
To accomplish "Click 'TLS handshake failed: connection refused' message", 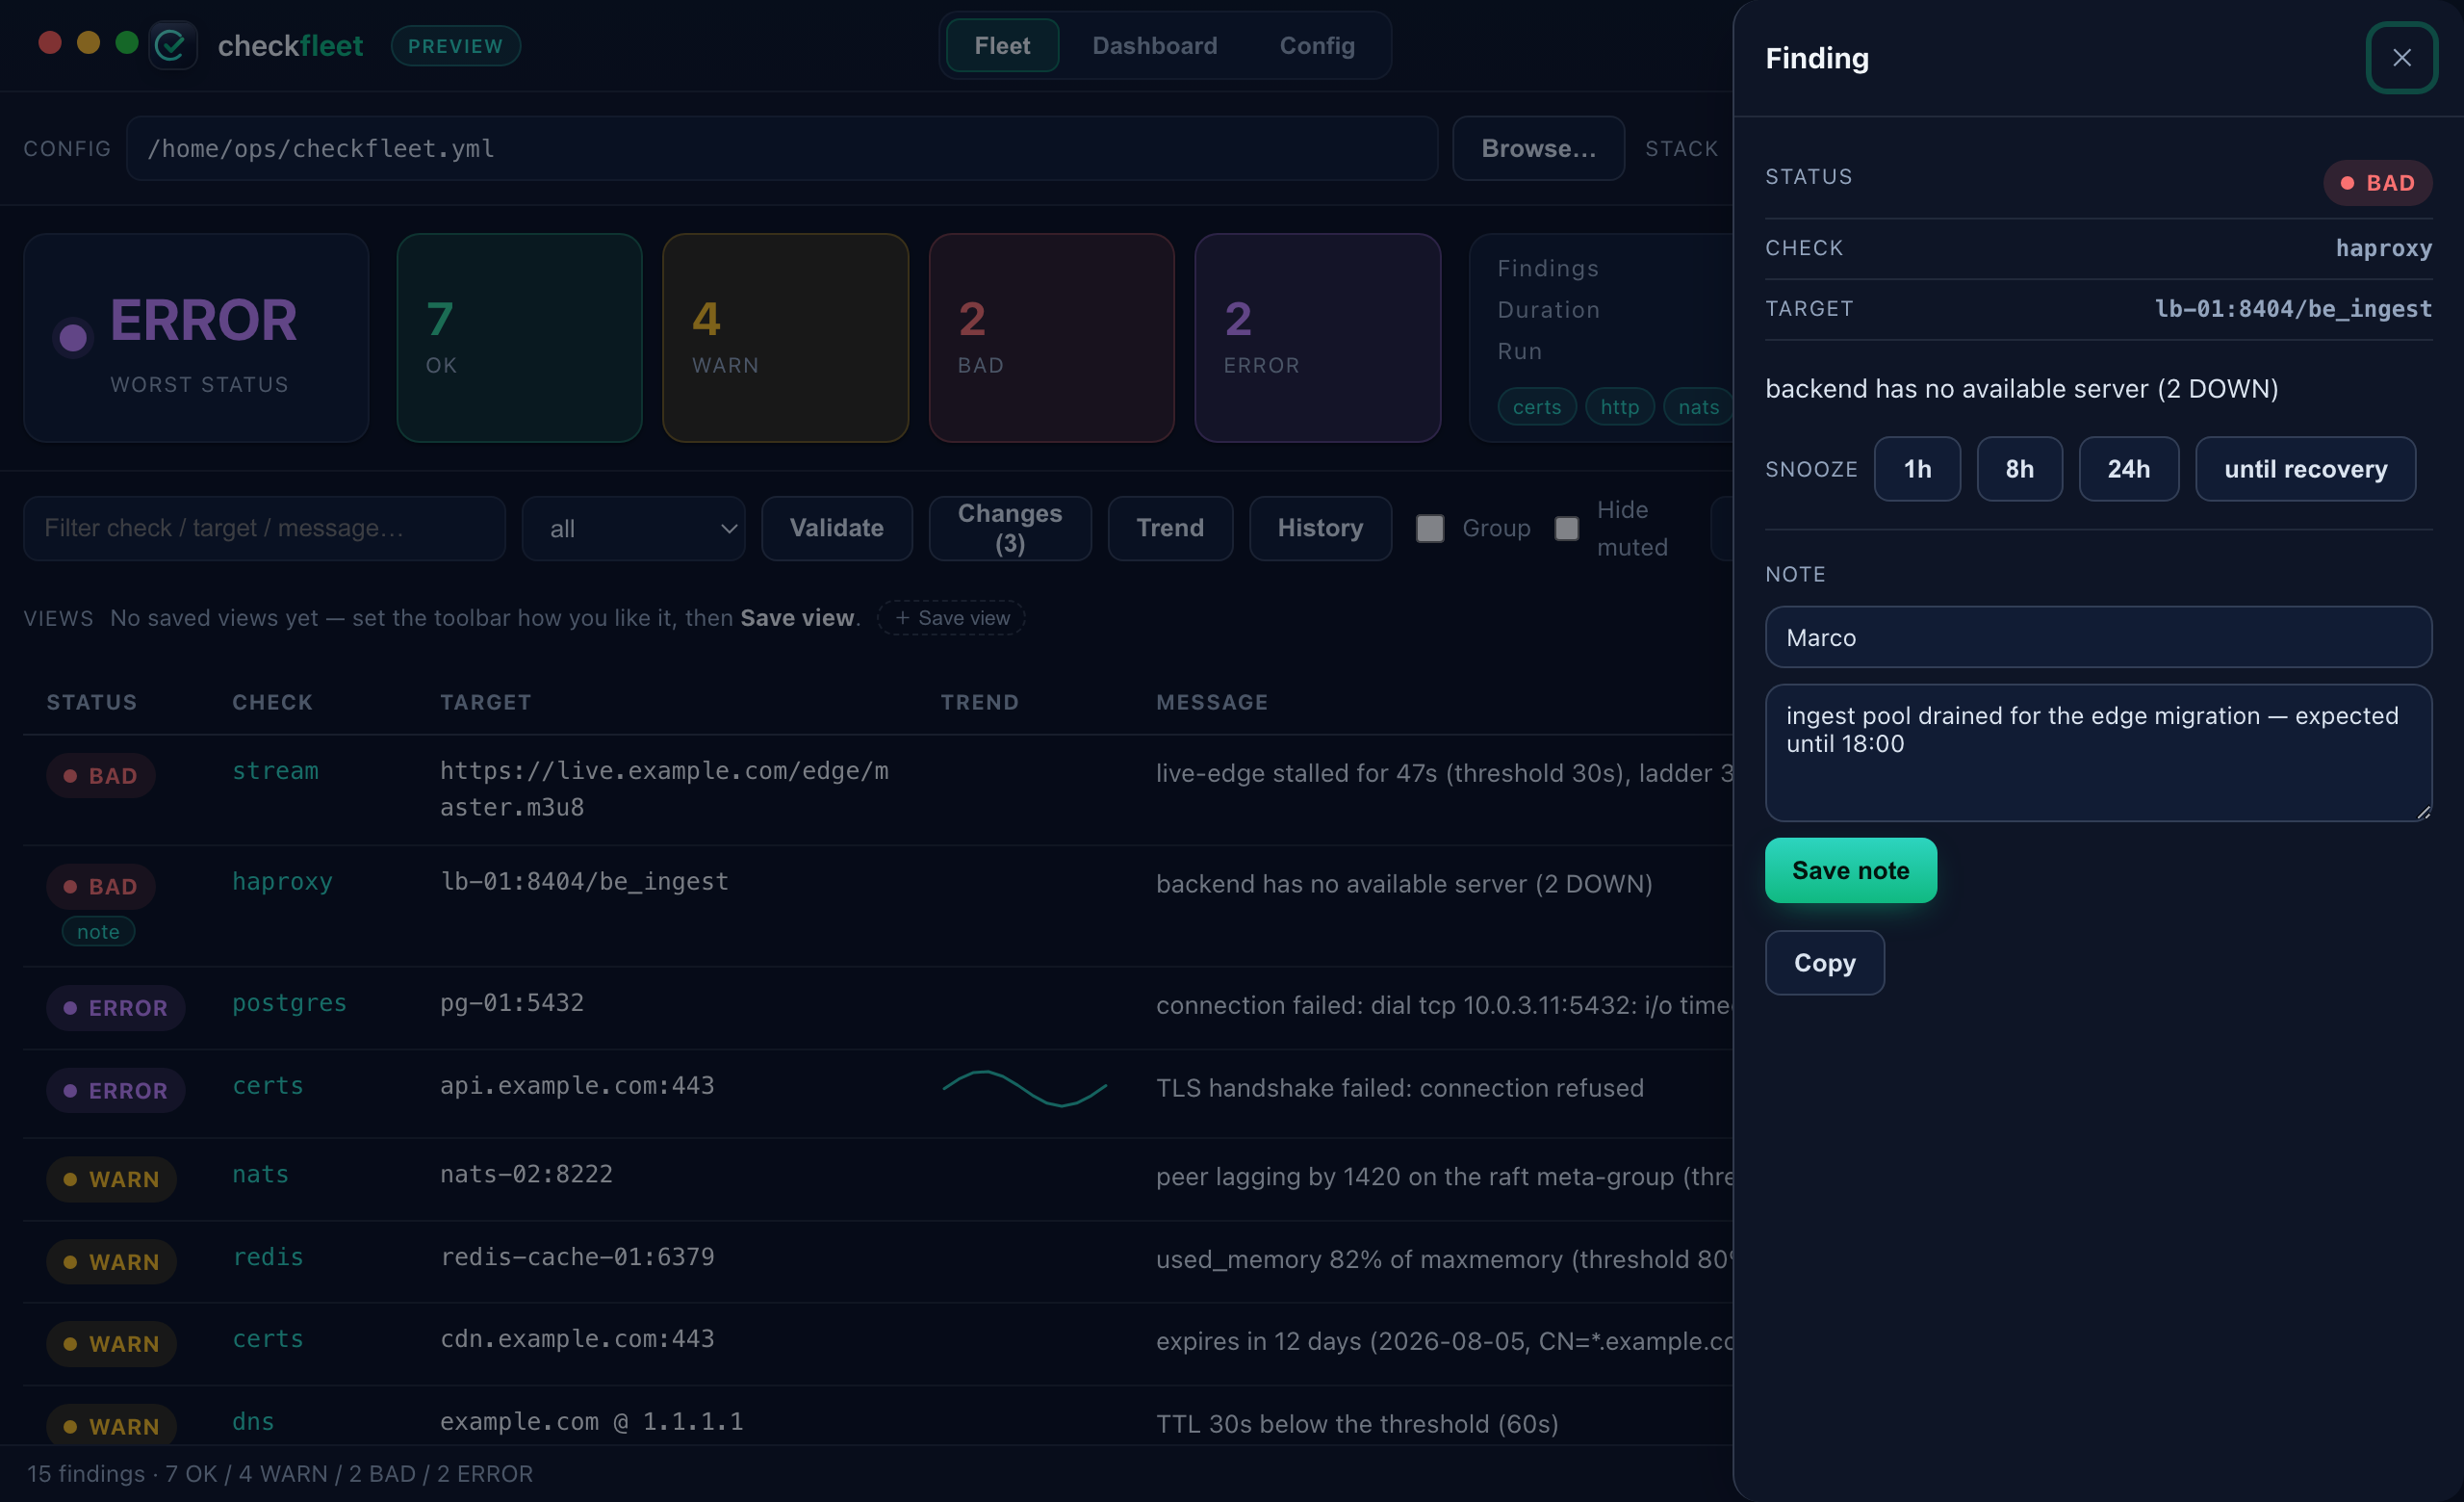I will pyautogui.click(x=1399, y=1088).
